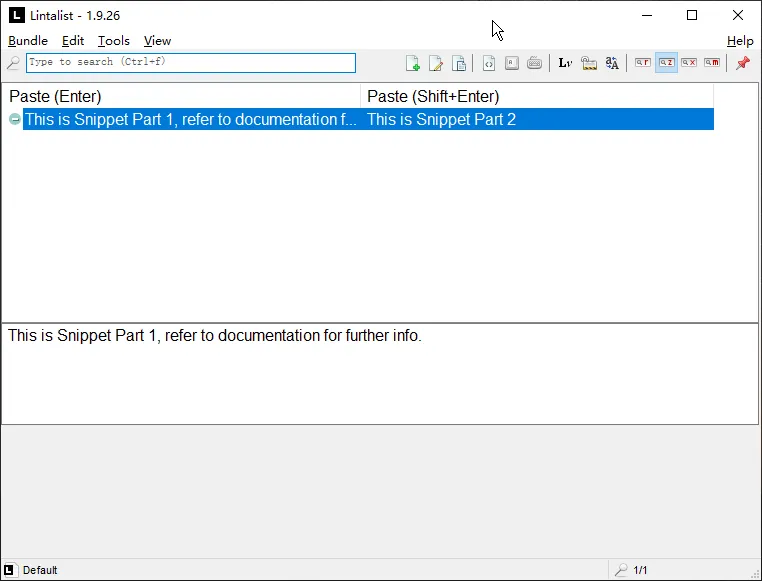Click the status bar magnifier icon
The height and width of the screenshot is (581, 762).
pyautogui.click(x=621, y=570)
